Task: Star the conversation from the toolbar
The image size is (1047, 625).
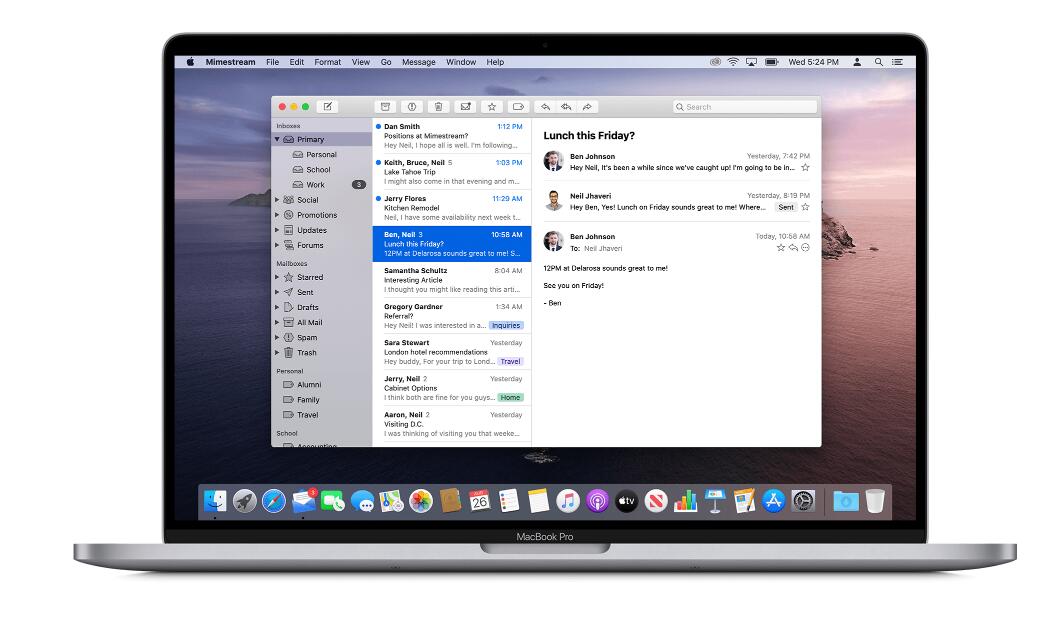Action: (491, 107)
